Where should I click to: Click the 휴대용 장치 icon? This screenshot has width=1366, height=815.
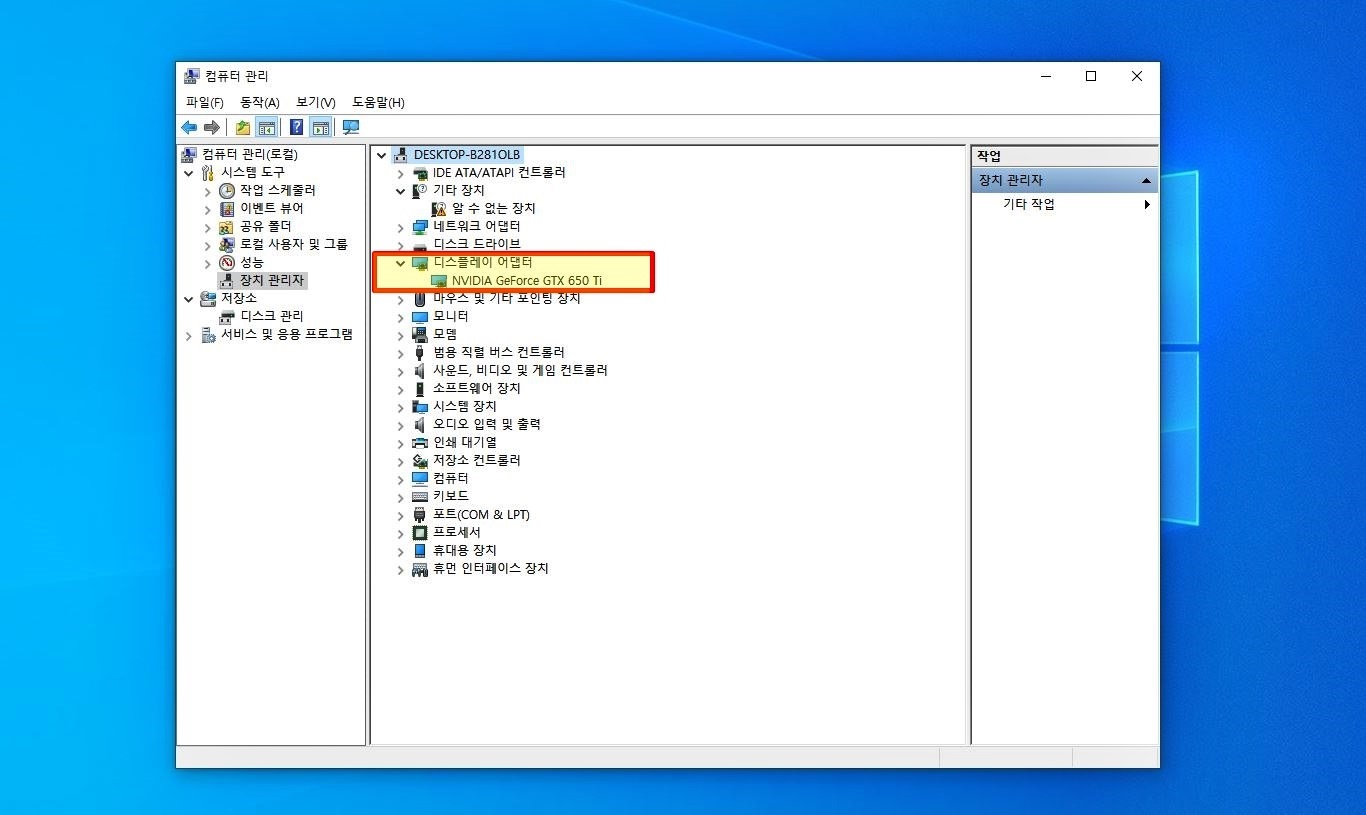pos(420,550)
